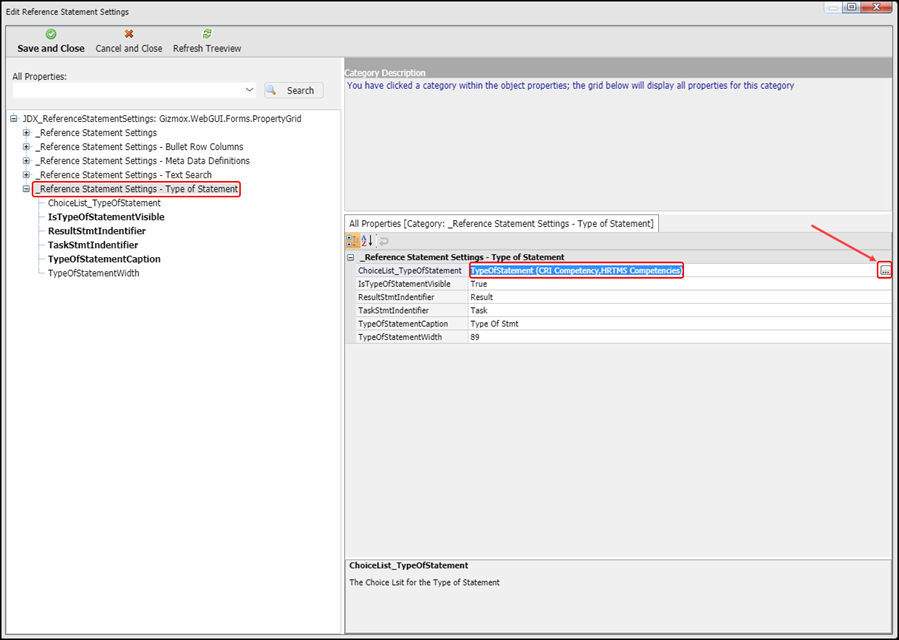Collapse the category header in property grid
The height and width of the screenshot is (640, 899).
click(351, 258)
